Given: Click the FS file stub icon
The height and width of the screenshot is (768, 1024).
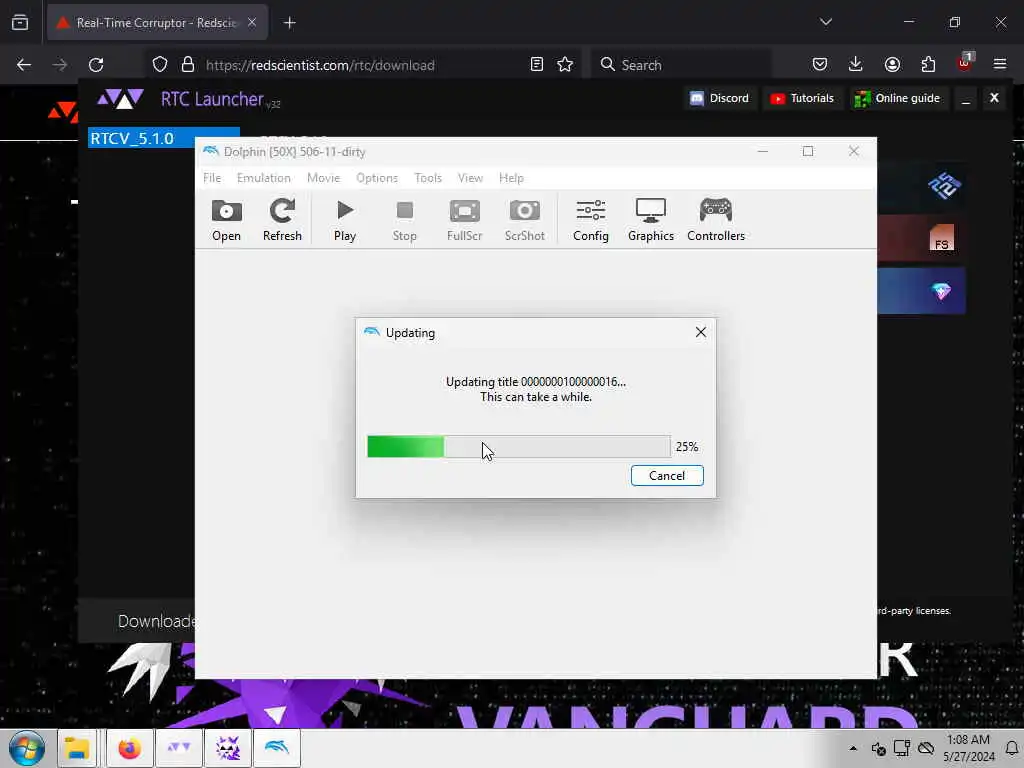Looking at the screenshot, I should [x=941, y=238].
